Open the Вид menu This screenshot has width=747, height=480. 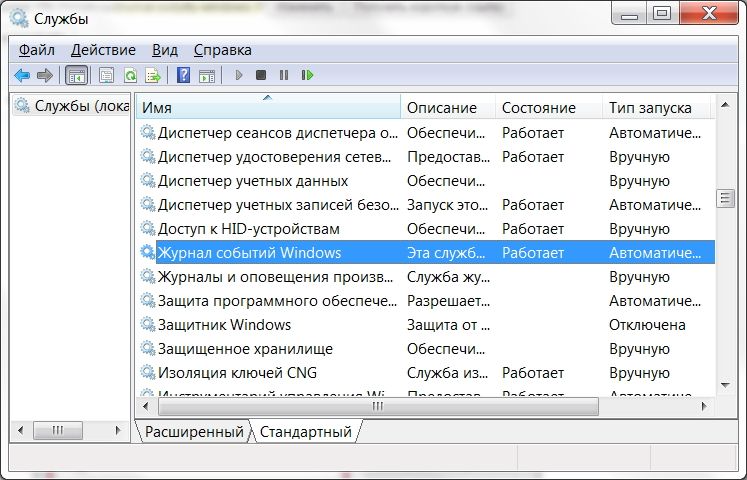pyautogui.click(x=165, y=50)
